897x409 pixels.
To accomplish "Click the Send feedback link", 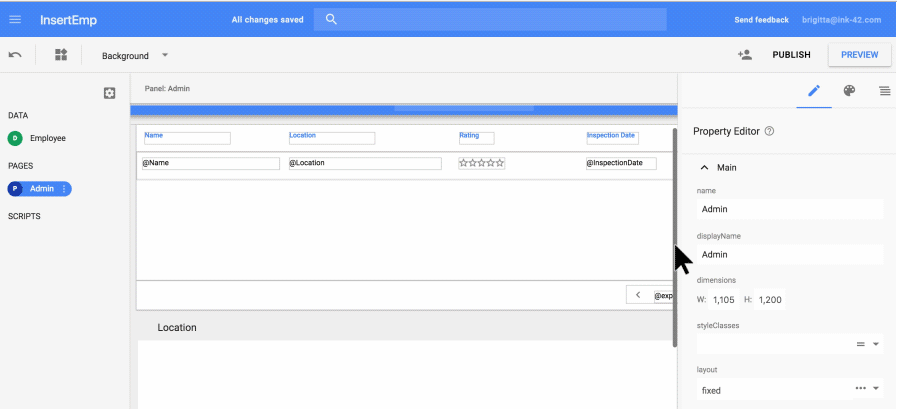I will point(761,19).
